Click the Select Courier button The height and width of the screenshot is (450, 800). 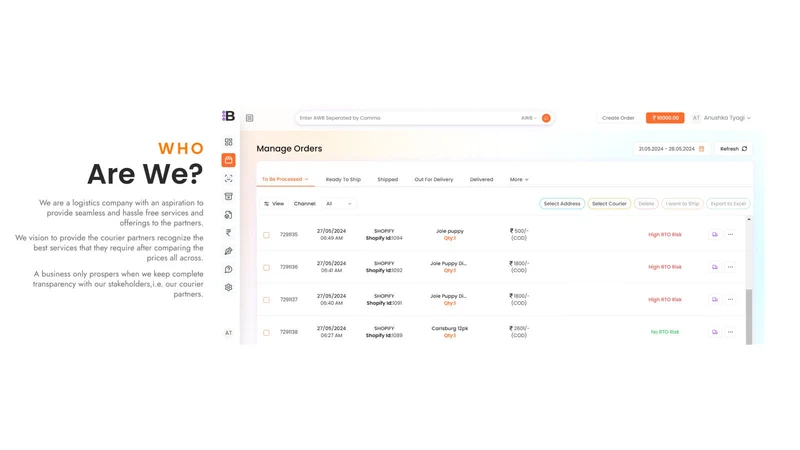tap(609, 204)
